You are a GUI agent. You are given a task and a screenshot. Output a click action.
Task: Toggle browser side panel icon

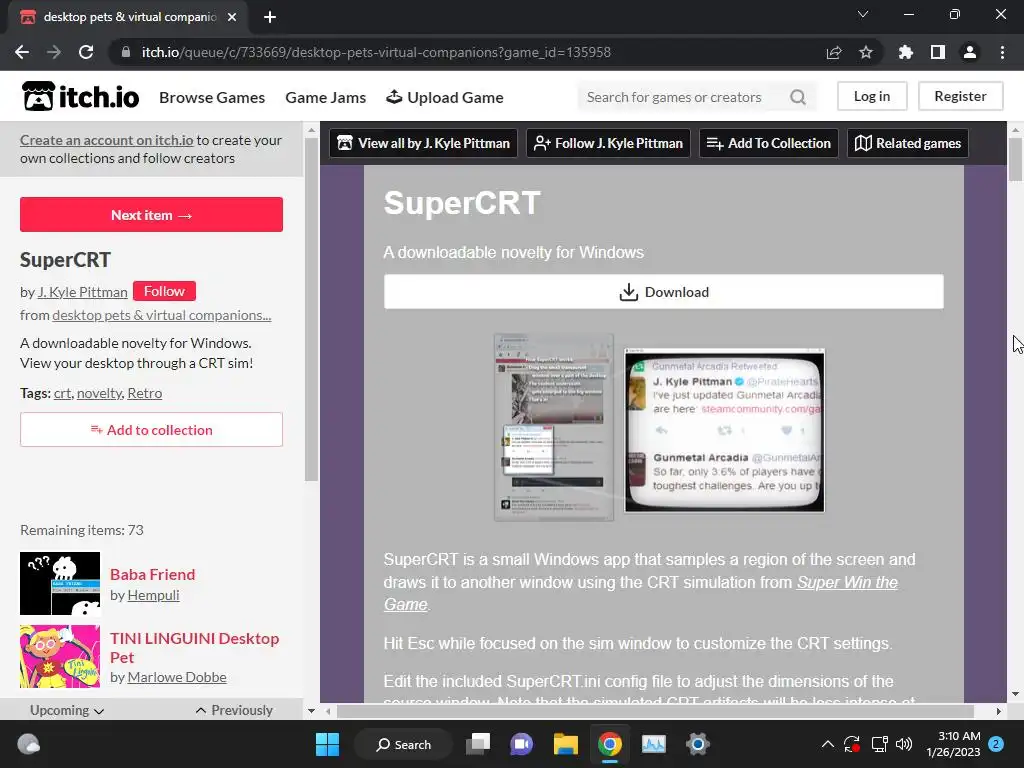pos(938,52)
